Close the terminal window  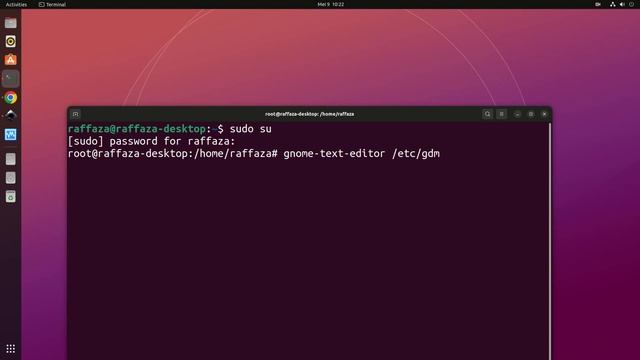544,114
